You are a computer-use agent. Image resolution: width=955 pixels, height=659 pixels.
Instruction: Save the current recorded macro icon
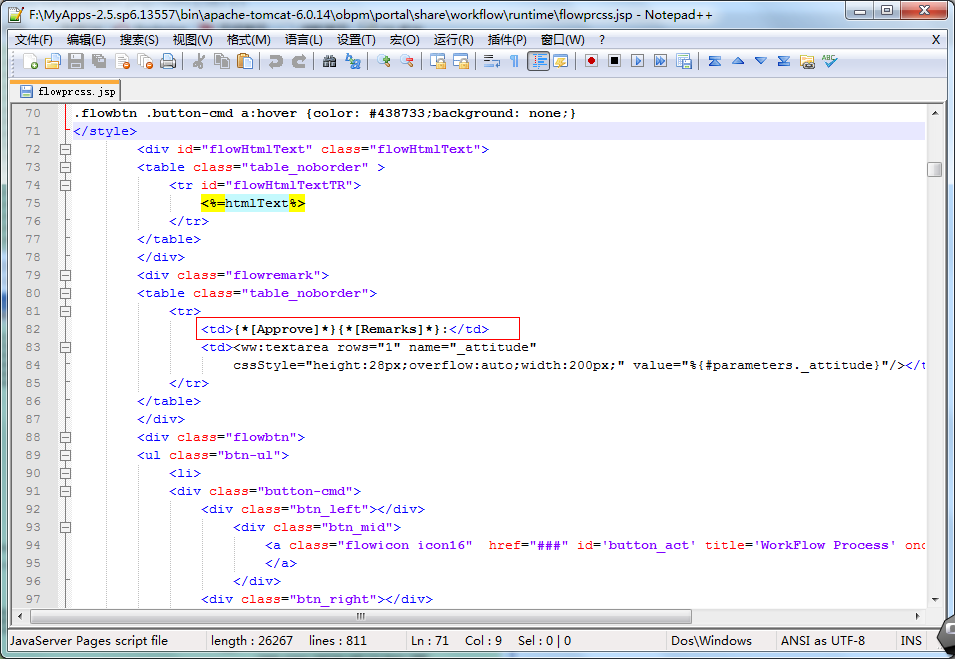click(x=683, y=61)
